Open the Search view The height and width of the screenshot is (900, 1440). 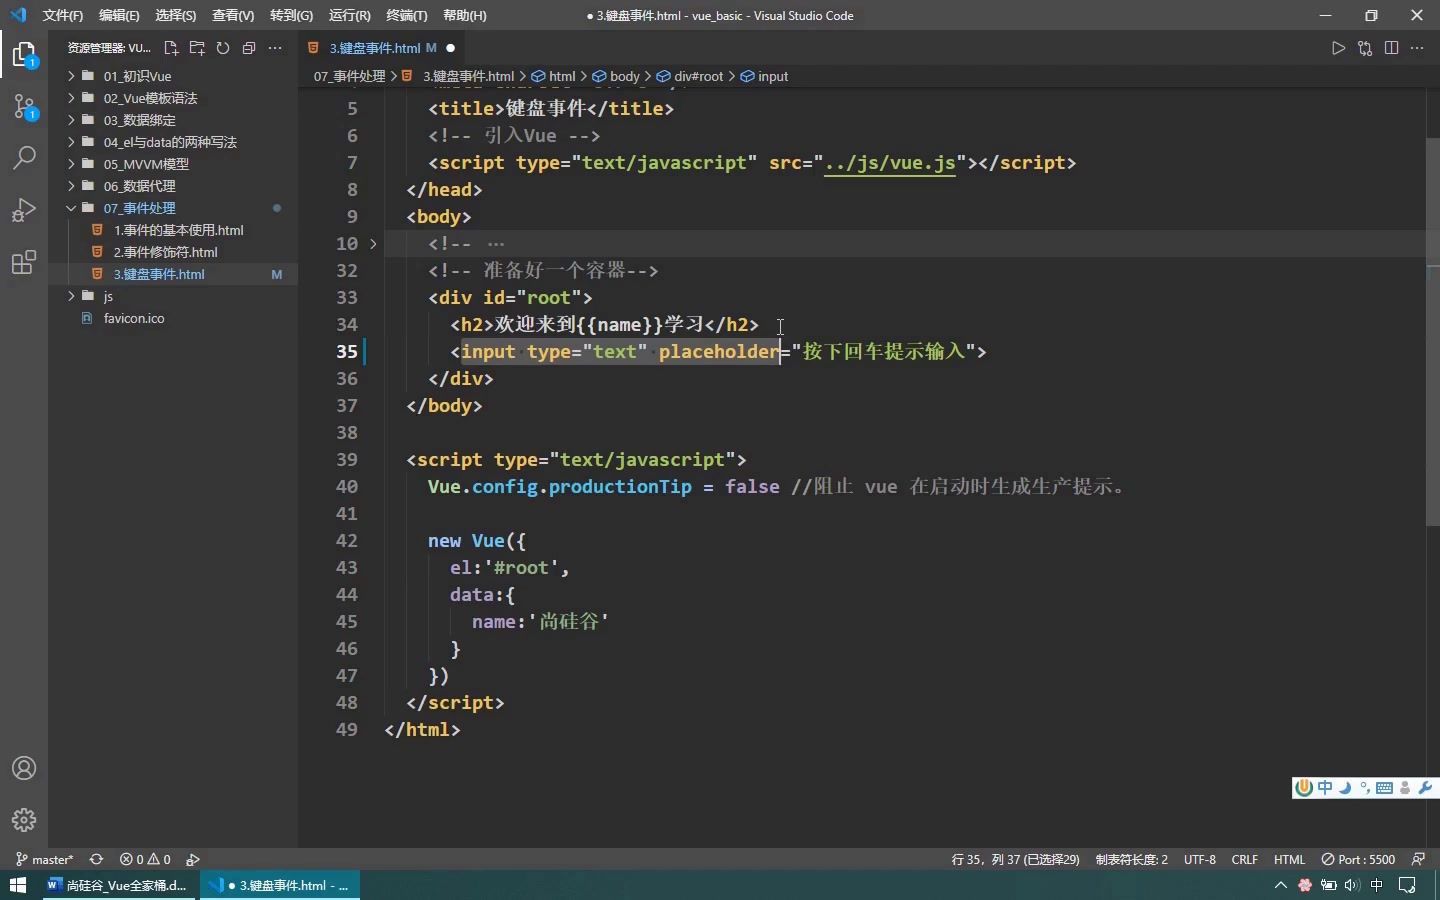point(24,158)
